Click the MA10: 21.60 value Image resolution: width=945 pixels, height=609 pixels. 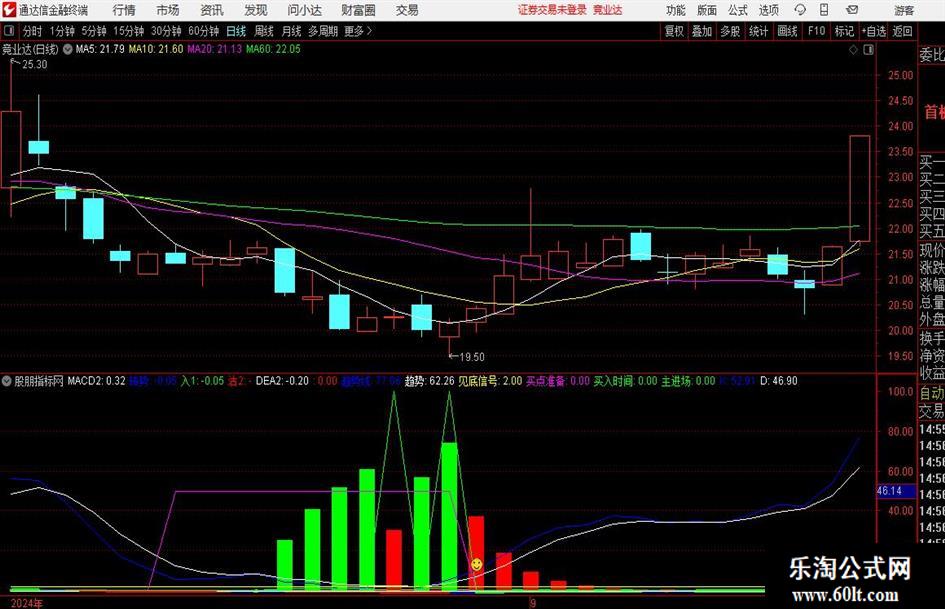[156, 49]
